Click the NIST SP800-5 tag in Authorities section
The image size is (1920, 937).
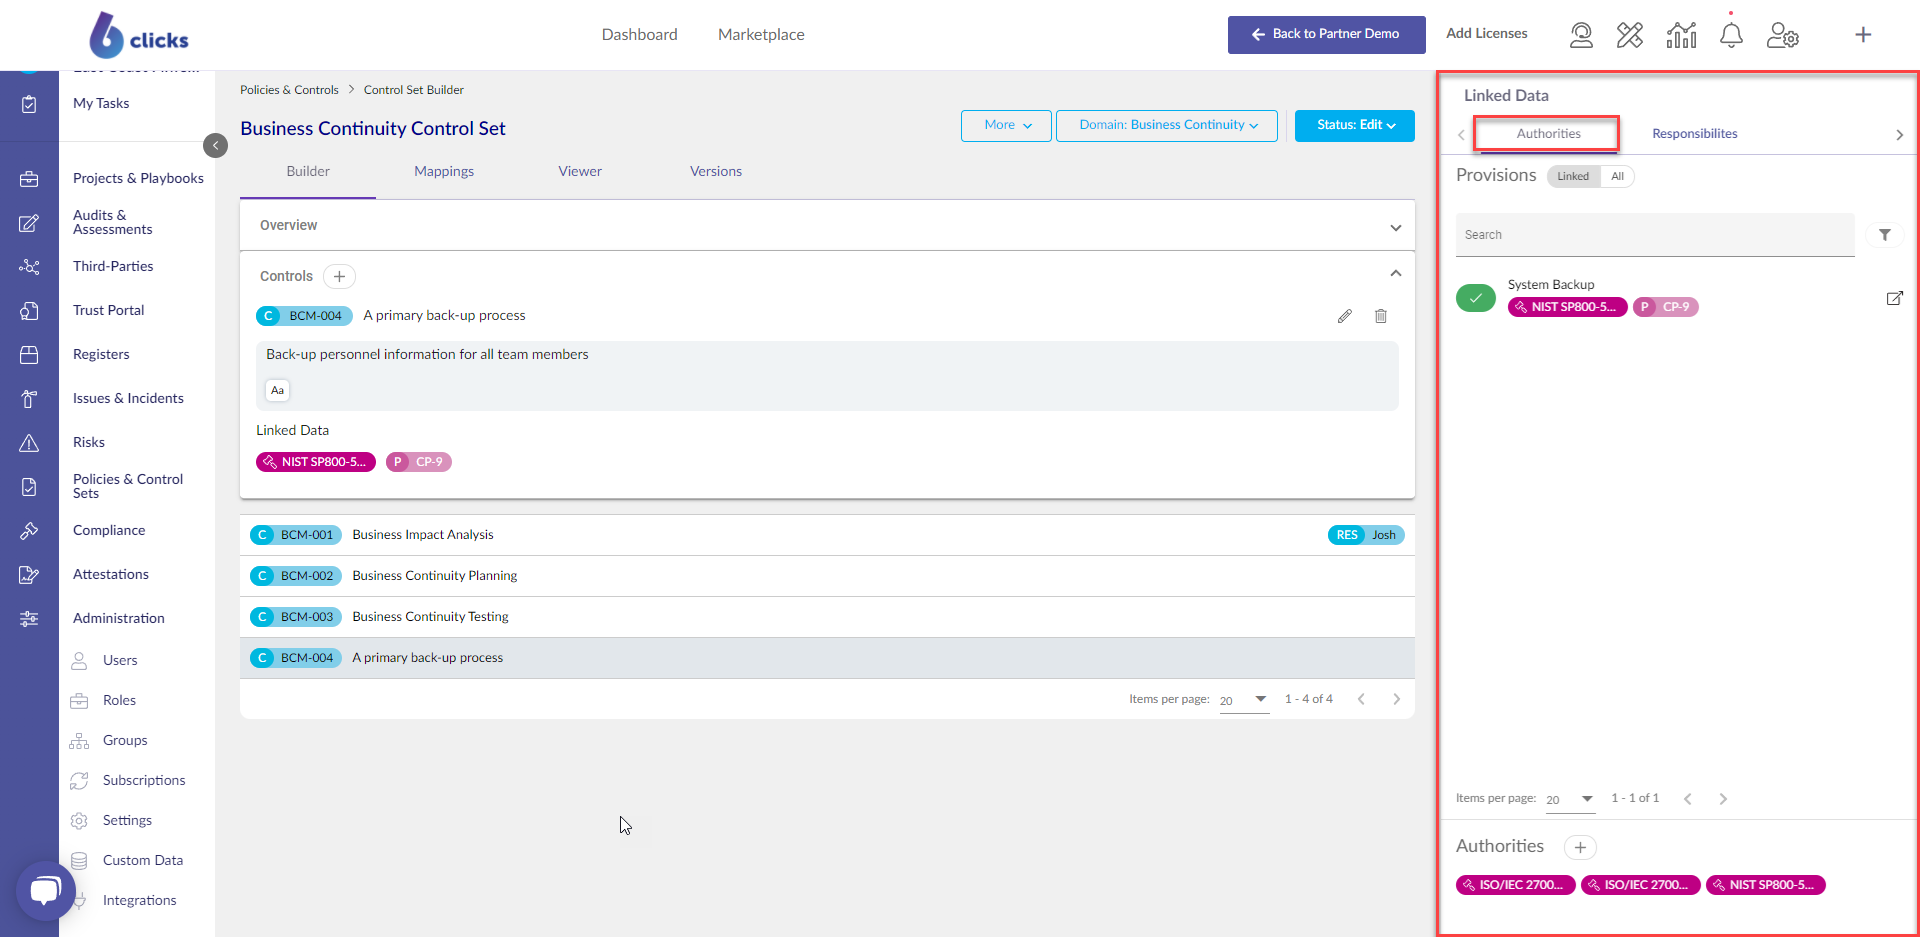point(1766,885)
